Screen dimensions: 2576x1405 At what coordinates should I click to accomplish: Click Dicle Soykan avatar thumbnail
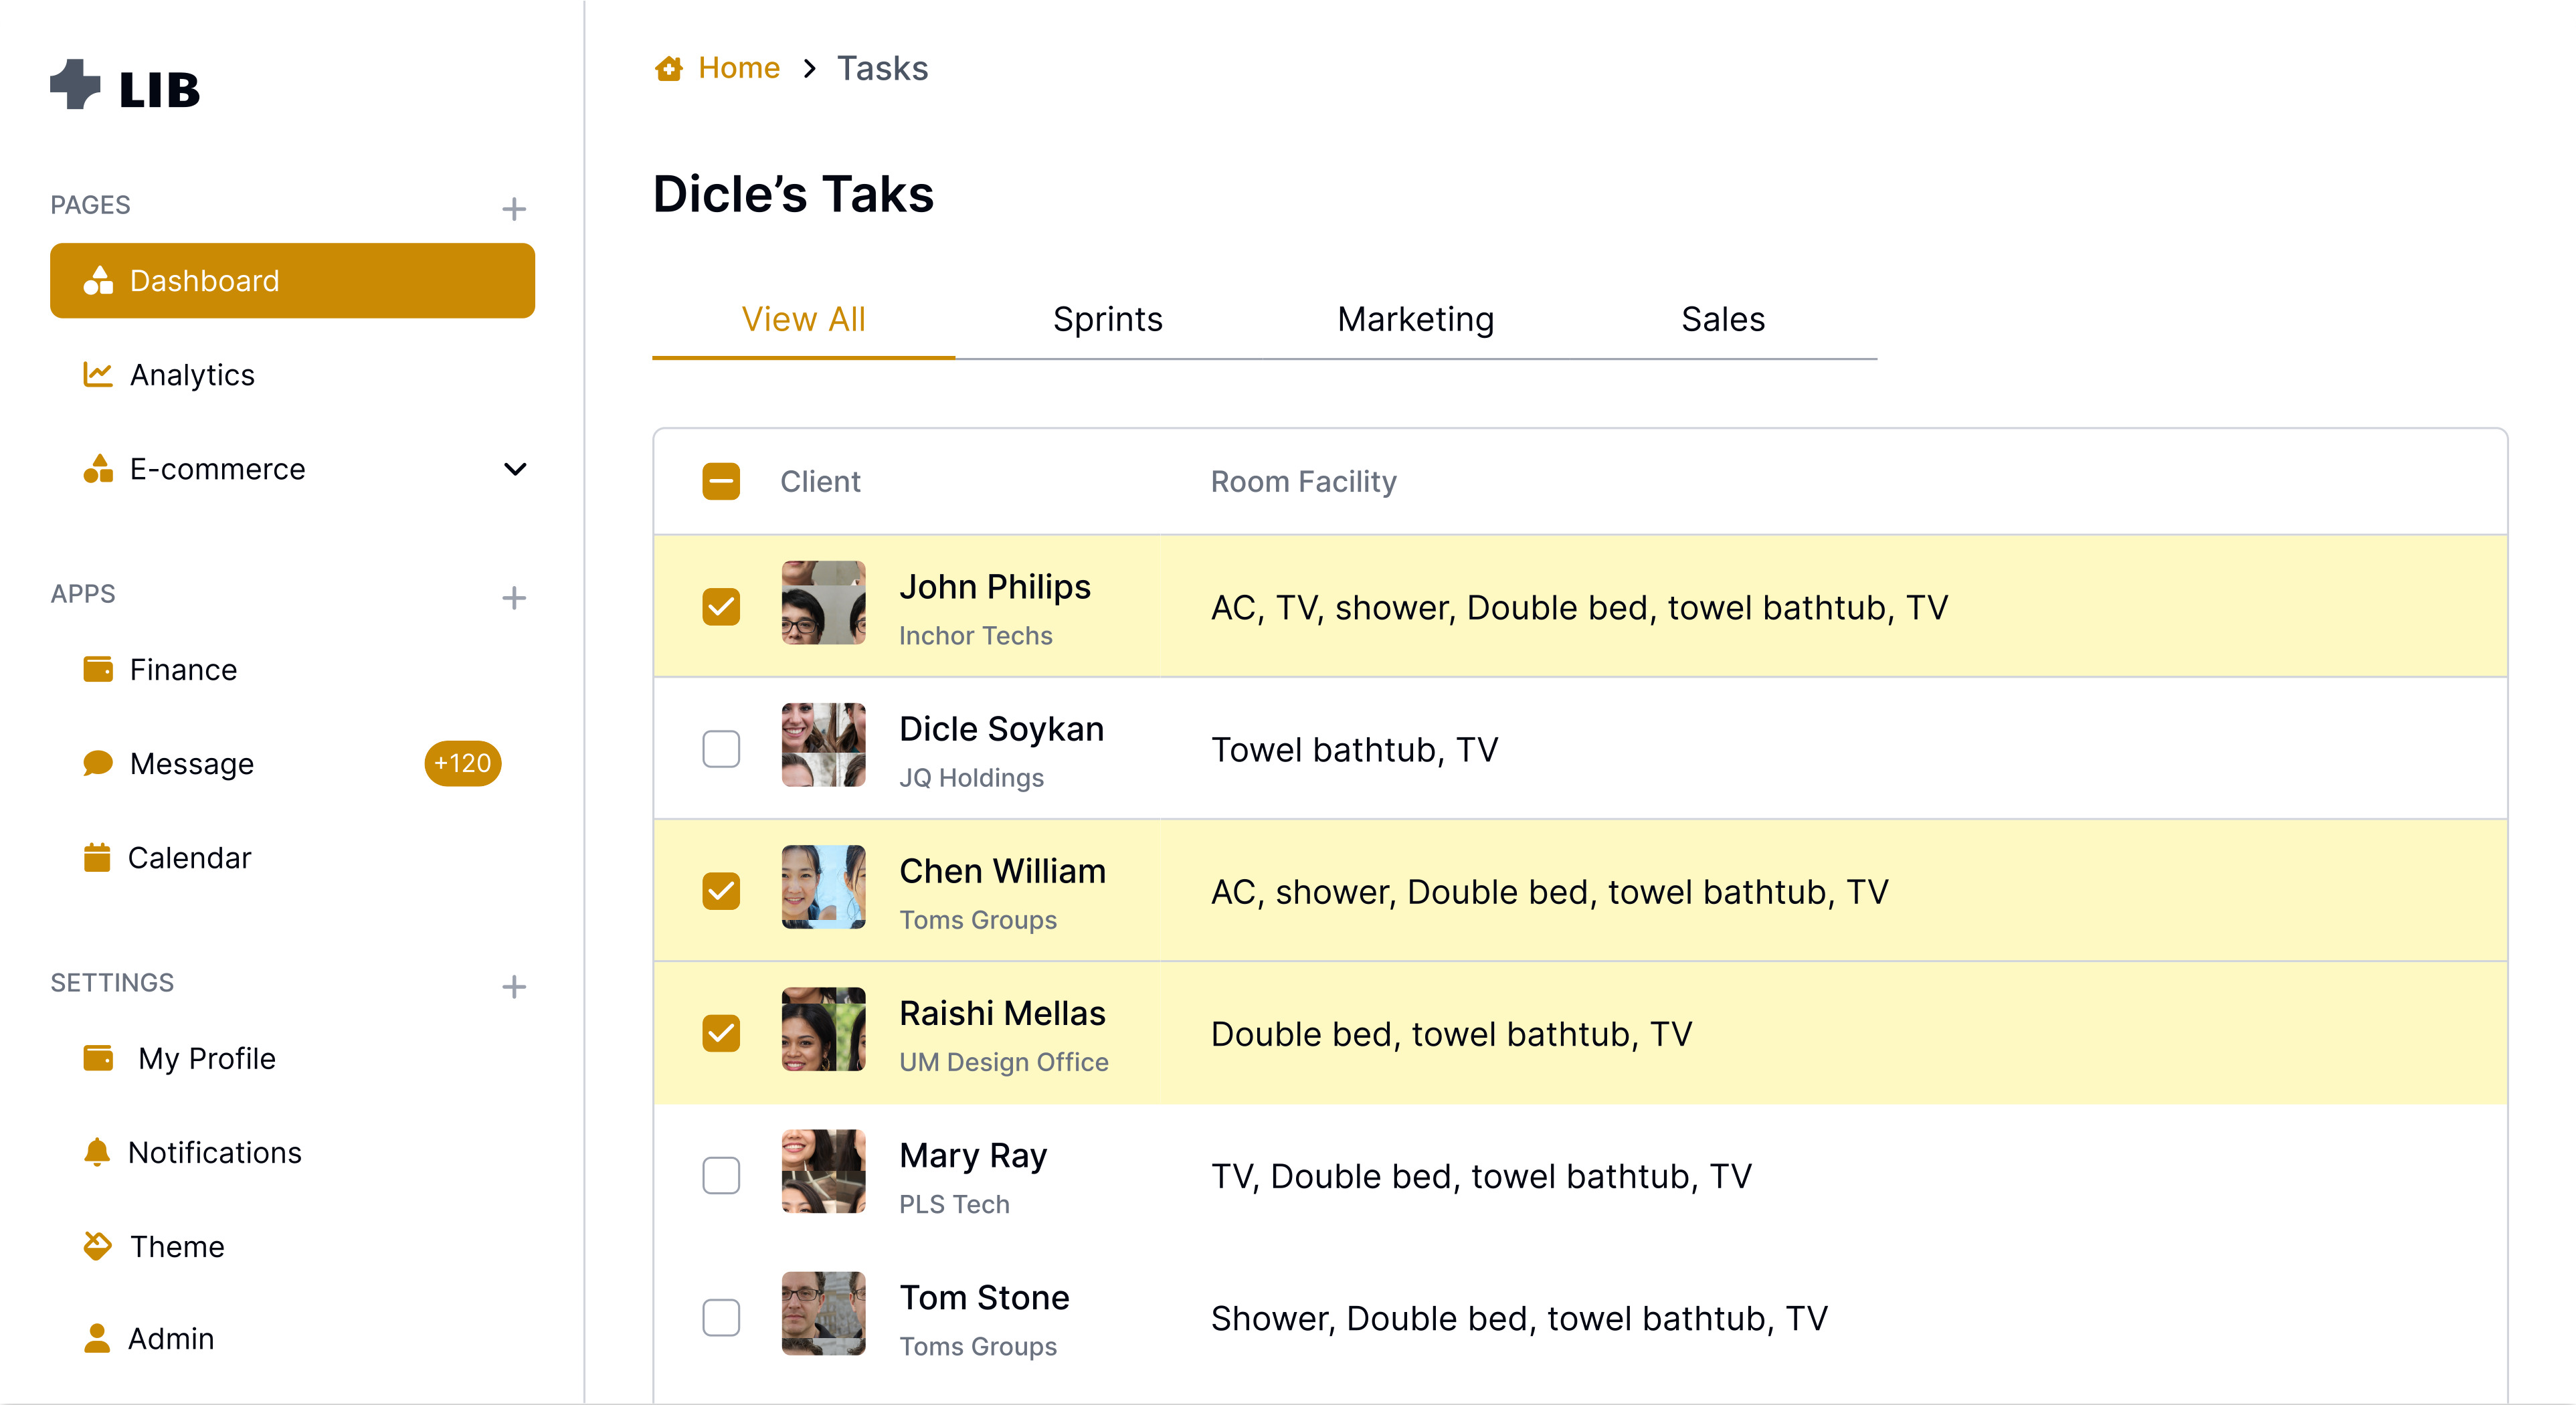[x=823, y=744]
